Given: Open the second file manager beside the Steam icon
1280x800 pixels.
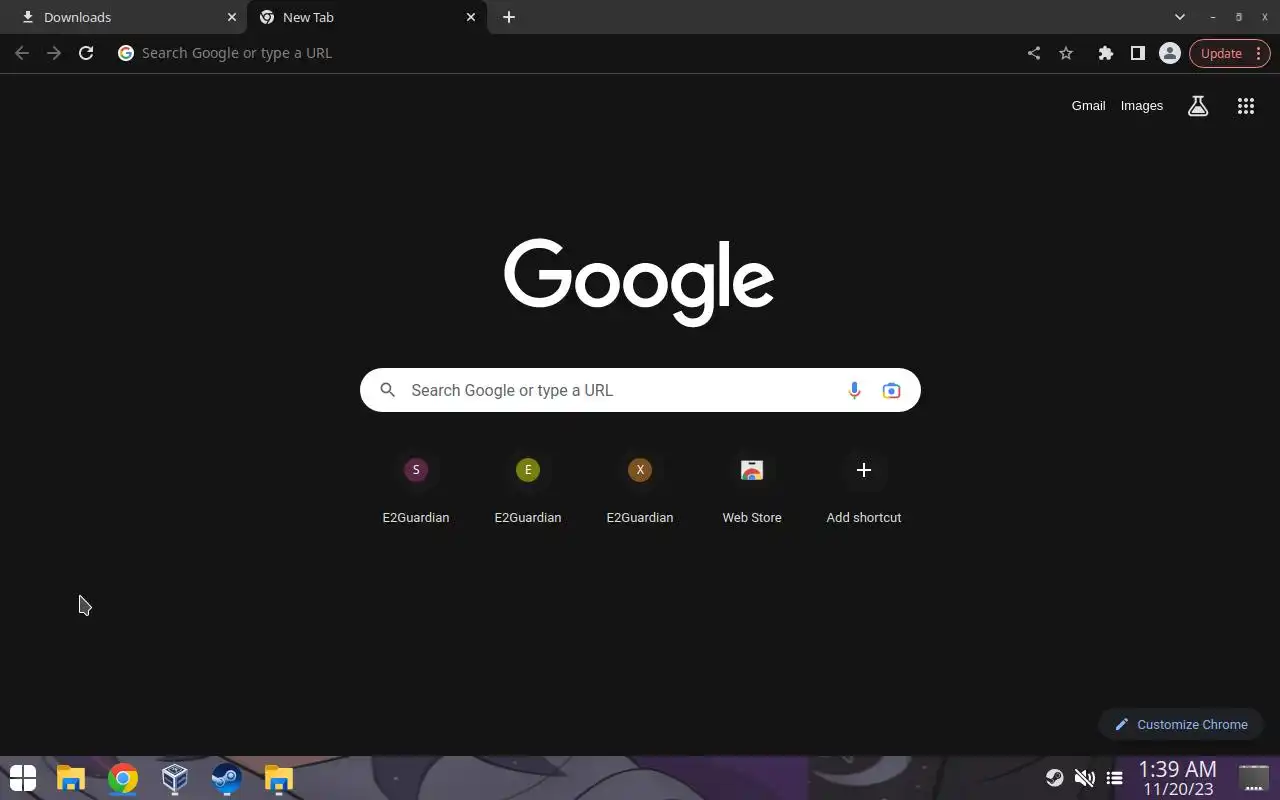Looking at the screenshot, I should point(279,778).
